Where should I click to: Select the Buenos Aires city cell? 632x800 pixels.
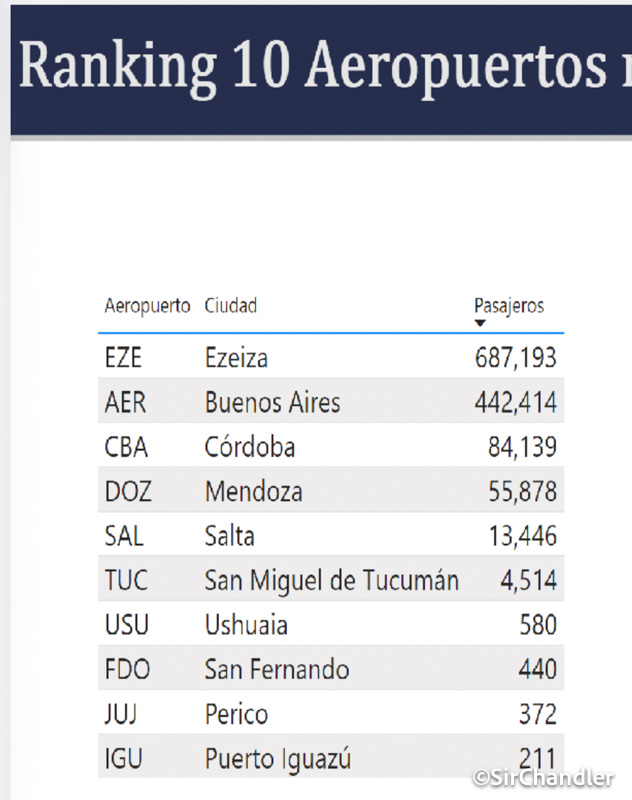272,402
